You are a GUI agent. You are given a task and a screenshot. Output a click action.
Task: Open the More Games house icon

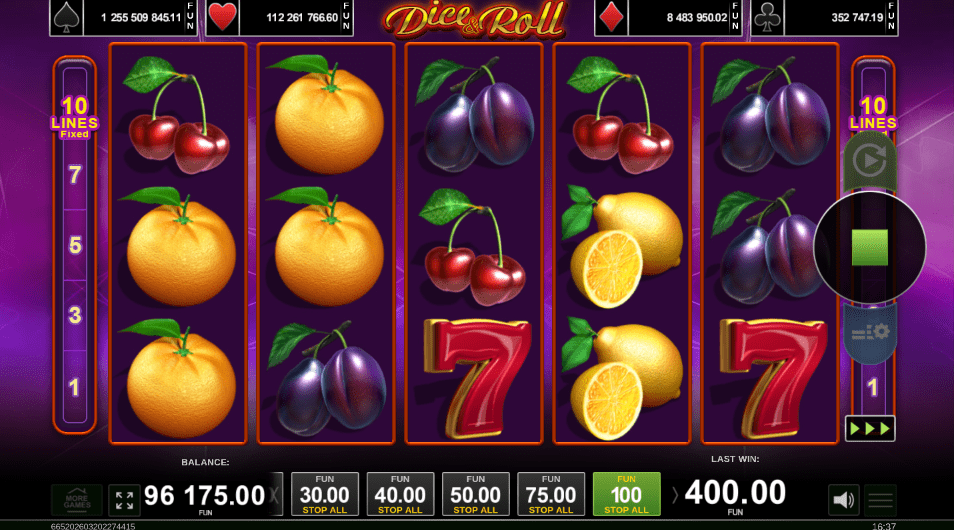pyautogui.click(x=77, y=500)
